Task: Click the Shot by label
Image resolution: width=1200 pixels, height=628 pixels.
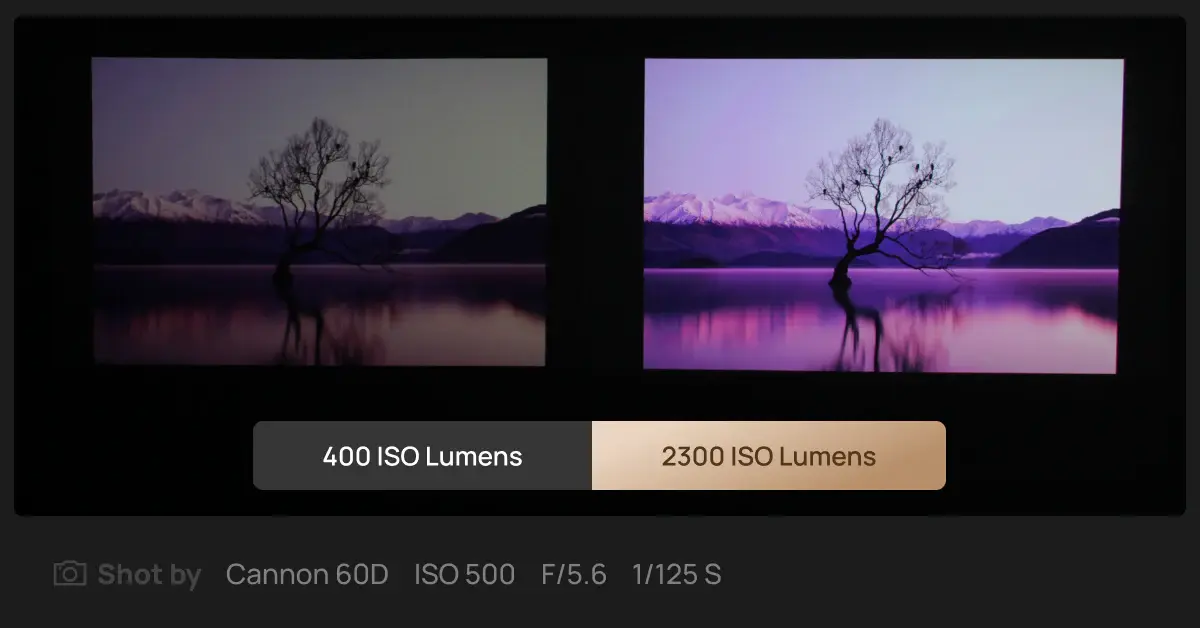Action: [149, 575]
